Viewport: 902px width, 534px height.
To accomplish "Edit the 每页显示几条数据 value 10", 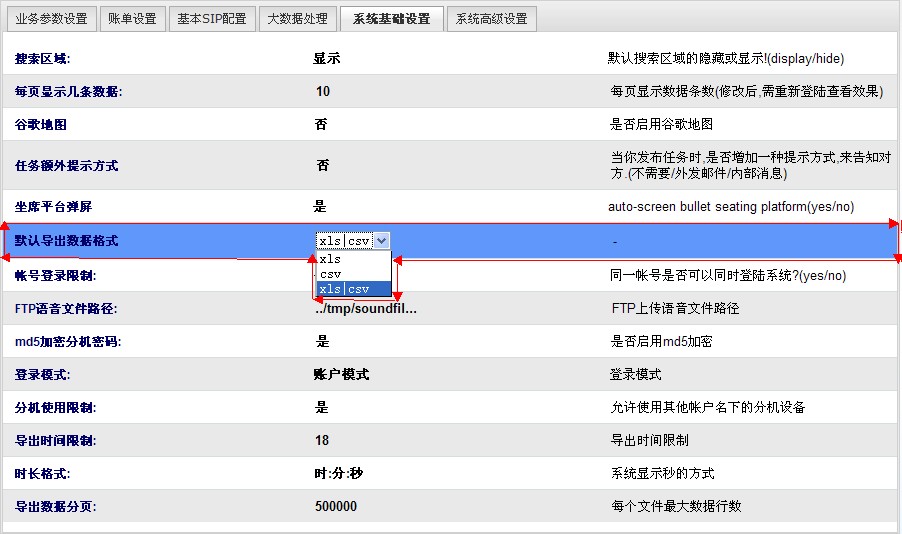I will [322, 92].
